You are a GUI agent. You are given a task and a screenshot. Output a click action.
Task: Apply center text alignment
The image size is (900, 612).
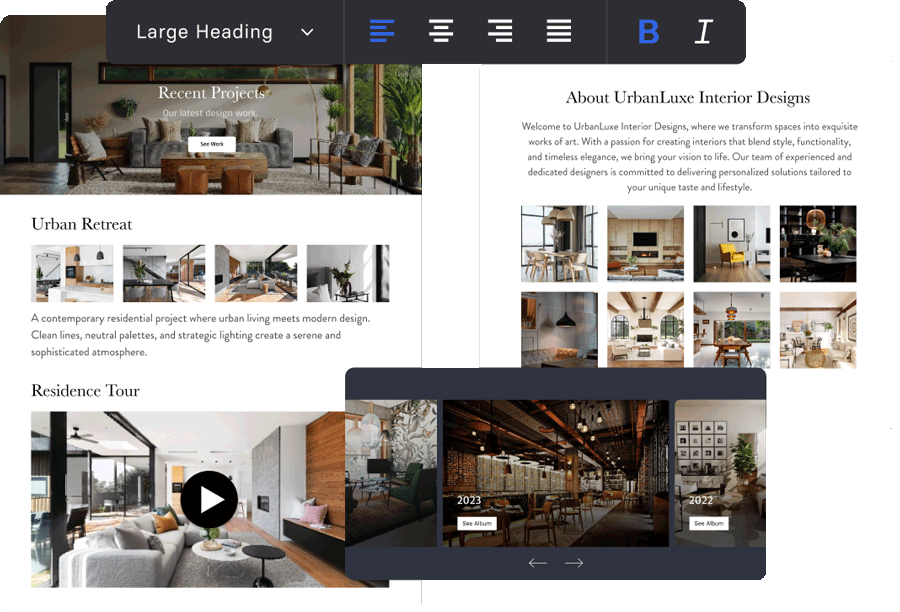441,32
